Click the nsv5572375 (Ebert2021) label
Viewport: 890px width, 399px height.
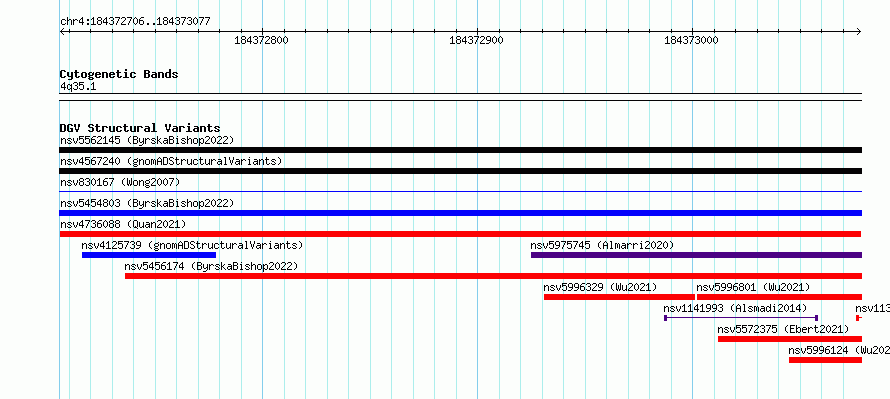[783, 329]
